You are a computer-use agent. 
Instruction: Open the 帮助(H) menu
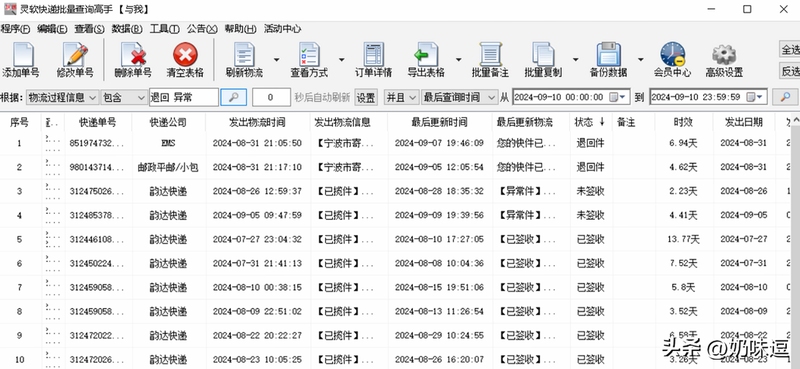pos(240,29)
